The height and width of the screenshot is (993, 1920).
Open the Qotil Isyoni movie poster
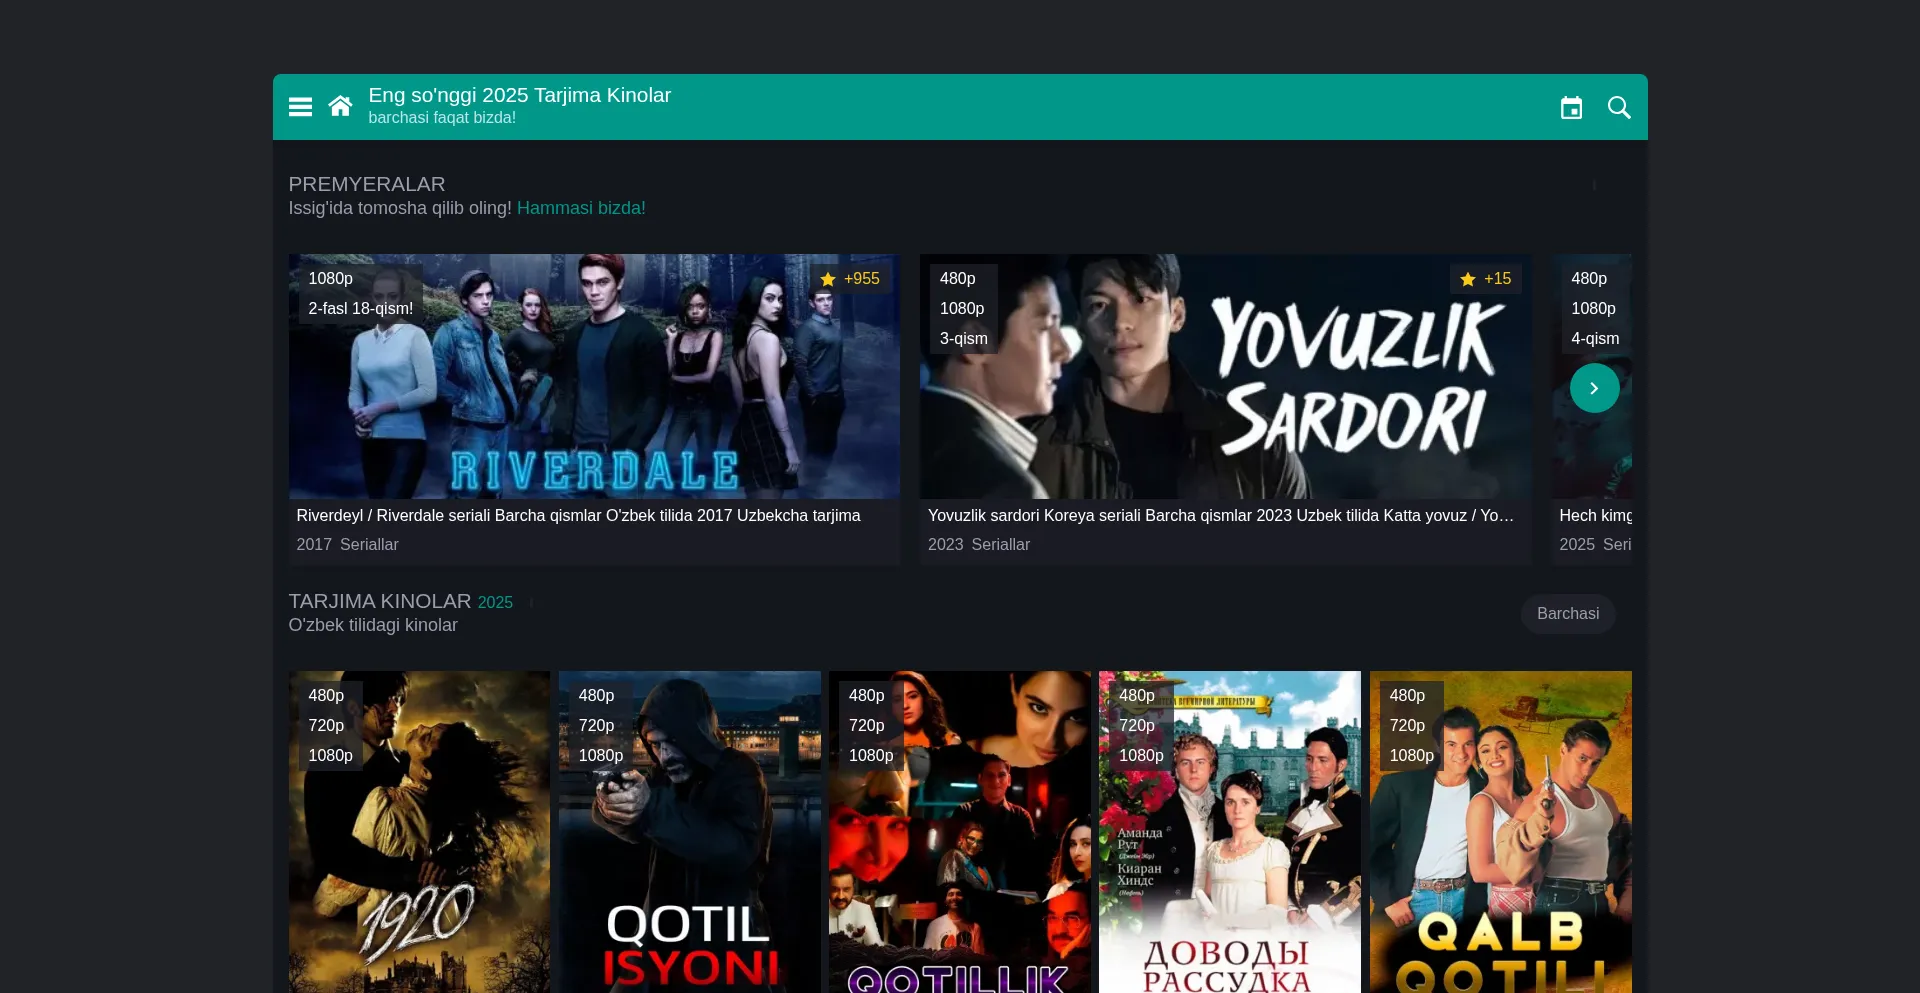(690, 832)
